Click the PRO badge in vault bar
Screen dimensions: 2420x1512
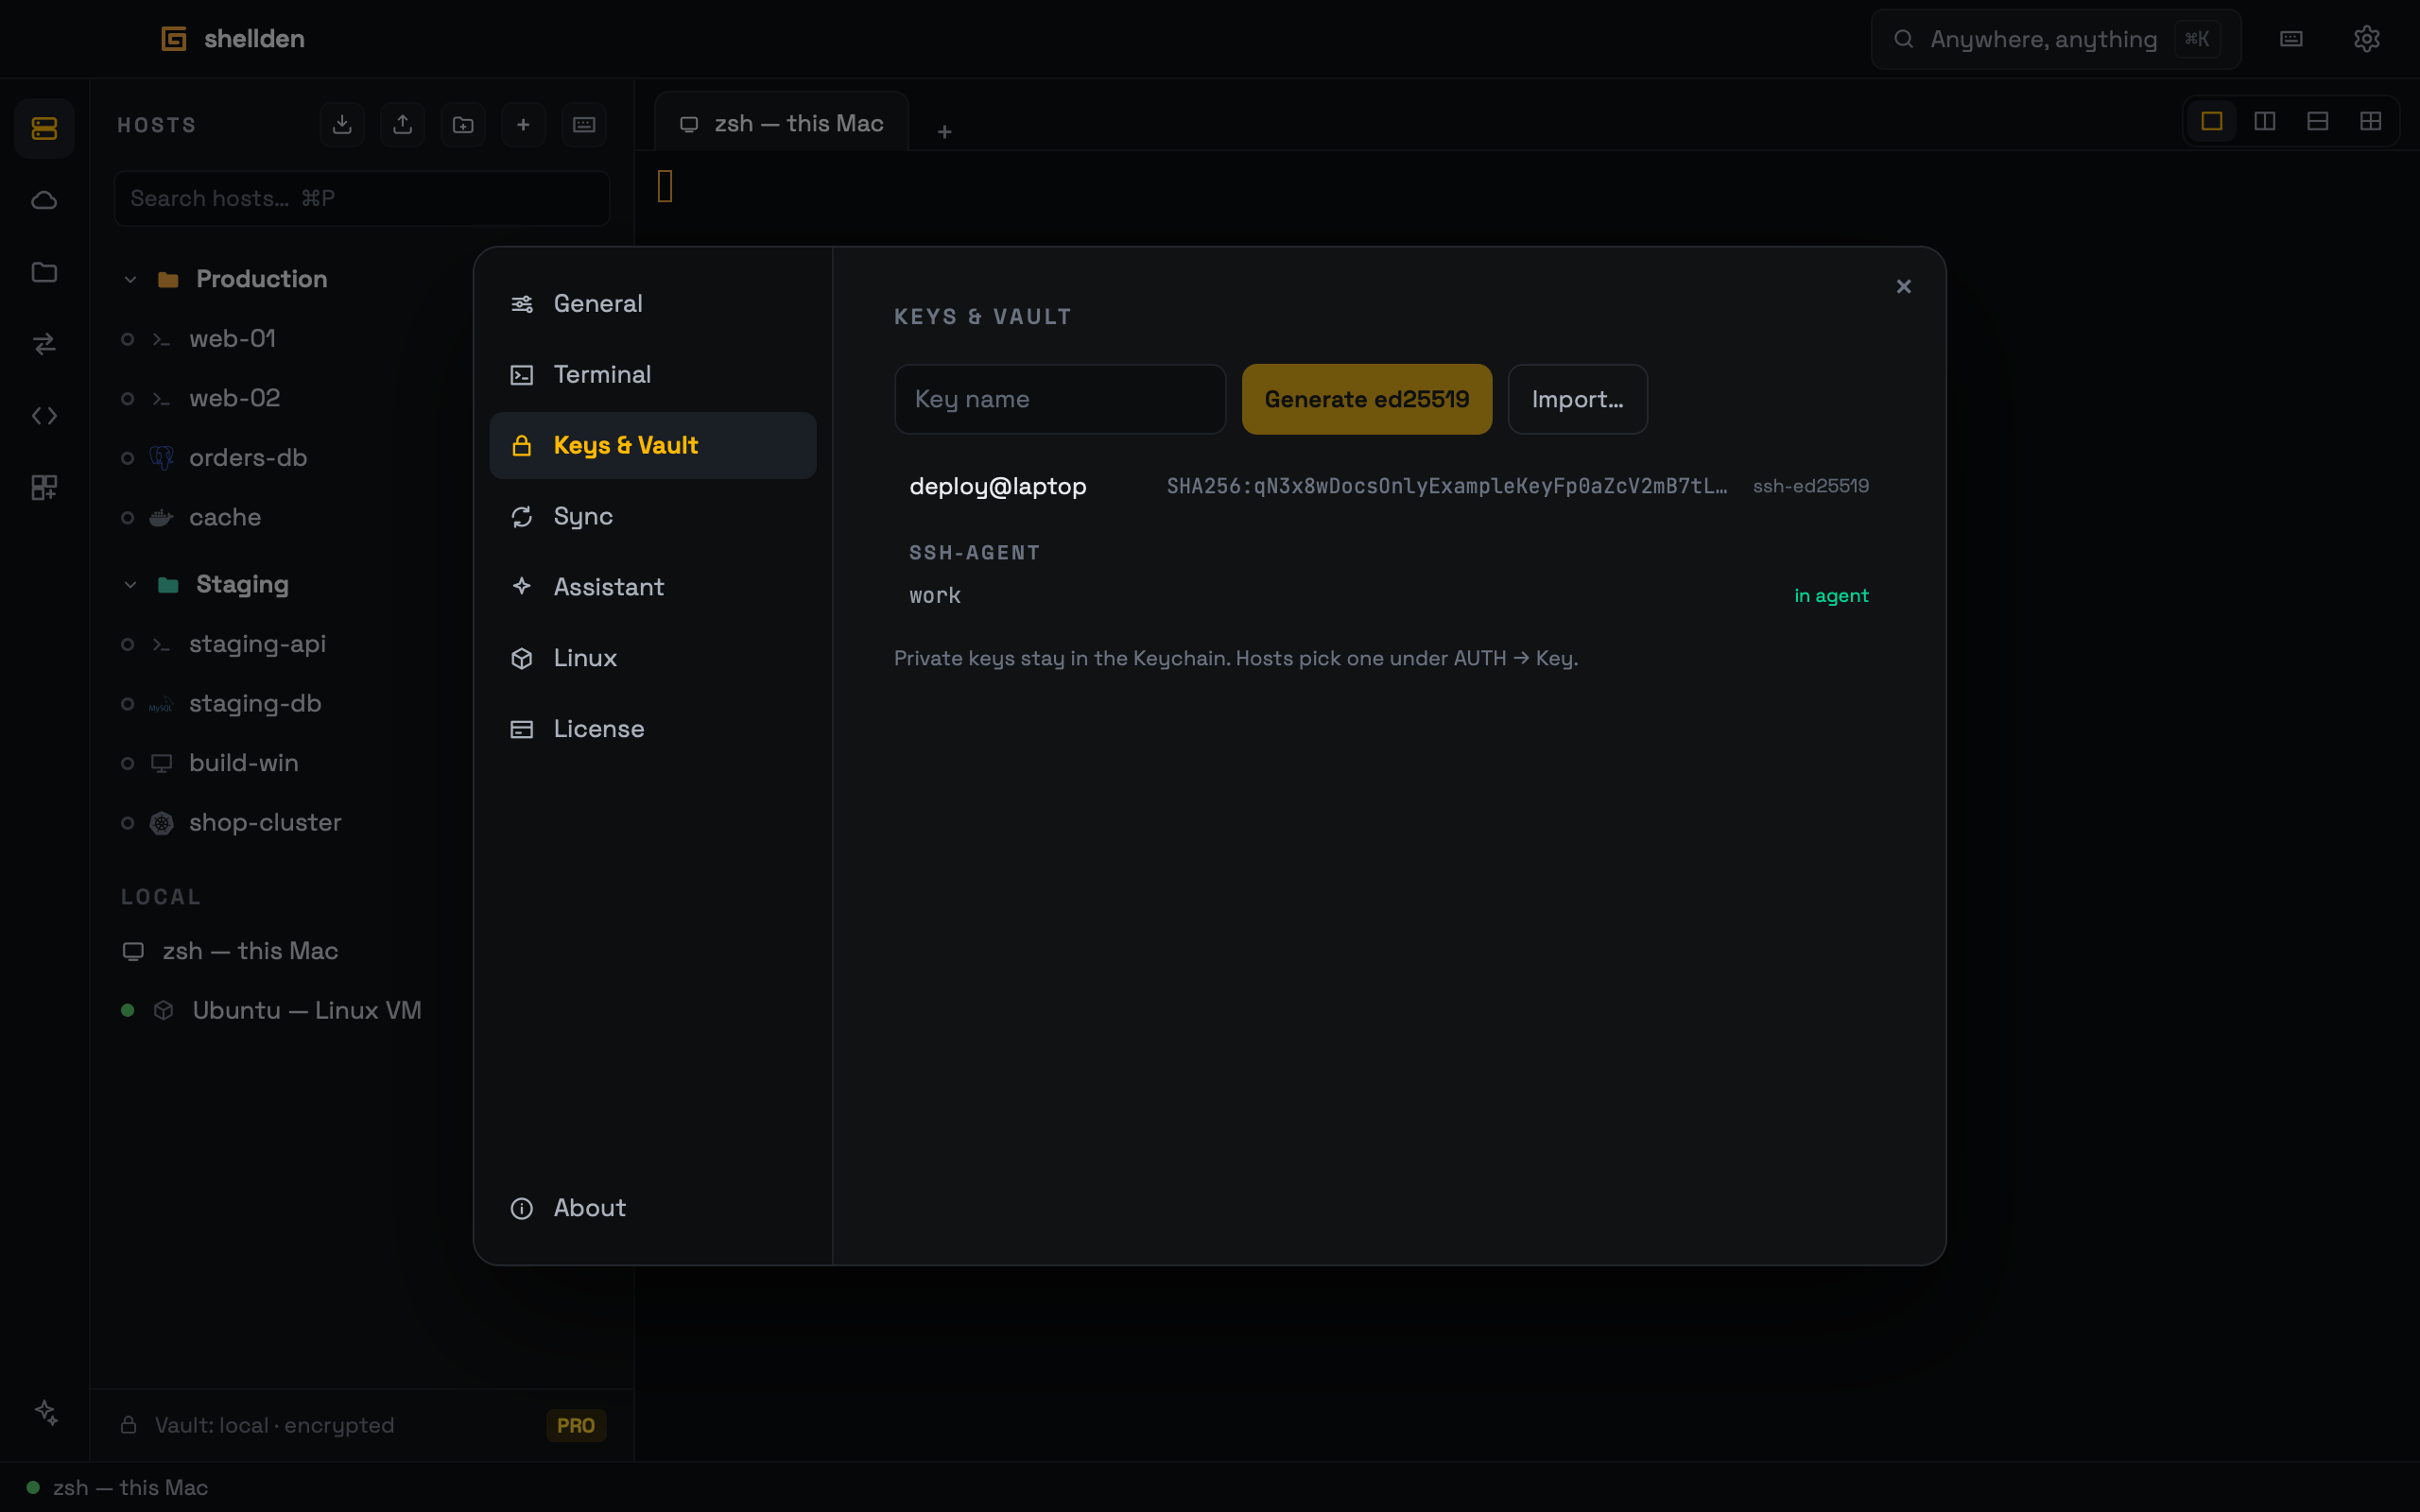click(x=576, y=1425)
